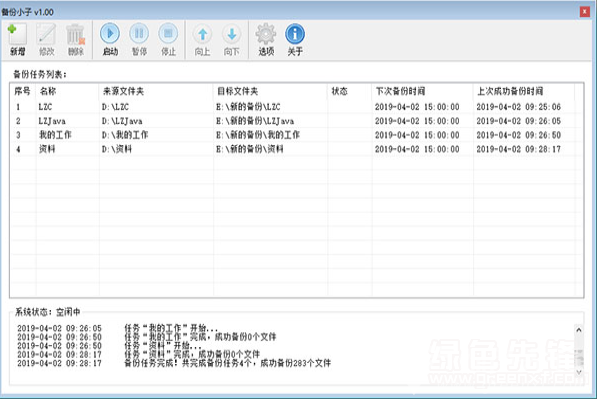The width and height of the screenshot is (598, 399).
Task: Sort by the 序号 column header
Action: click(x=22, y=91)
